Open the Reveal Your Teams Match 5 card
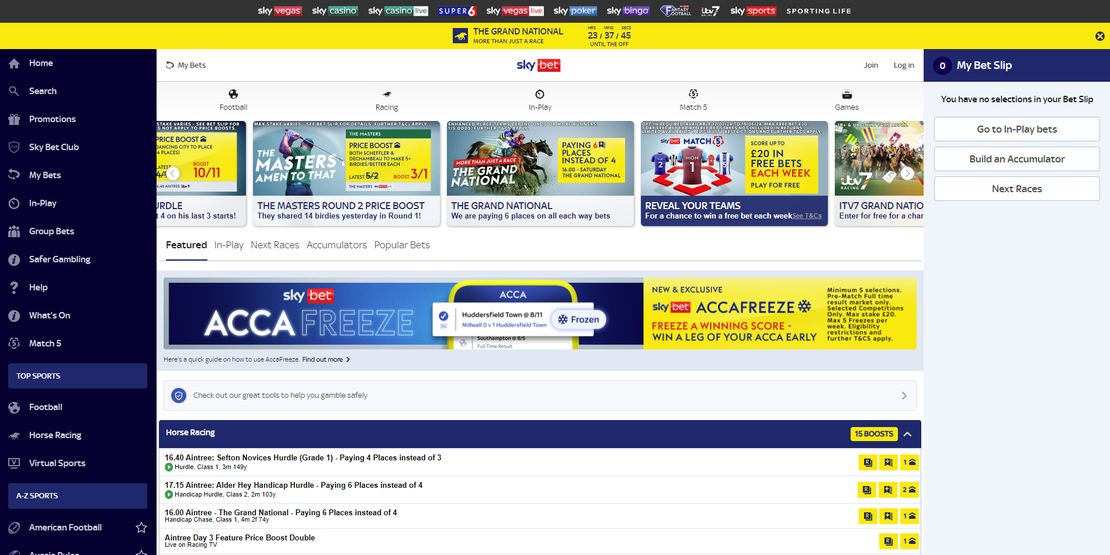 tap(734, 173)
